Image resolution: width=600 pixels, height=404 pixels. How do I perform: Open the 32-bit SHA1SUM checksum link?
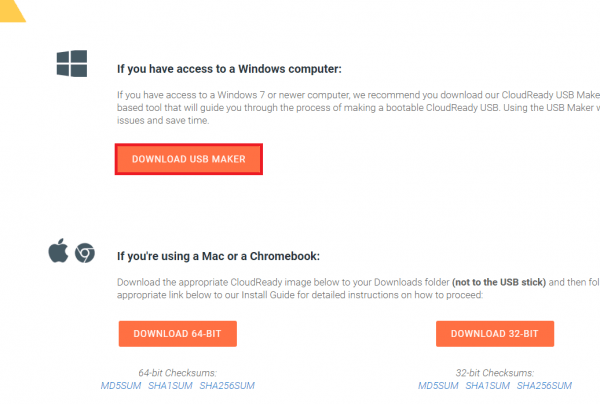(x=488, y=386)
